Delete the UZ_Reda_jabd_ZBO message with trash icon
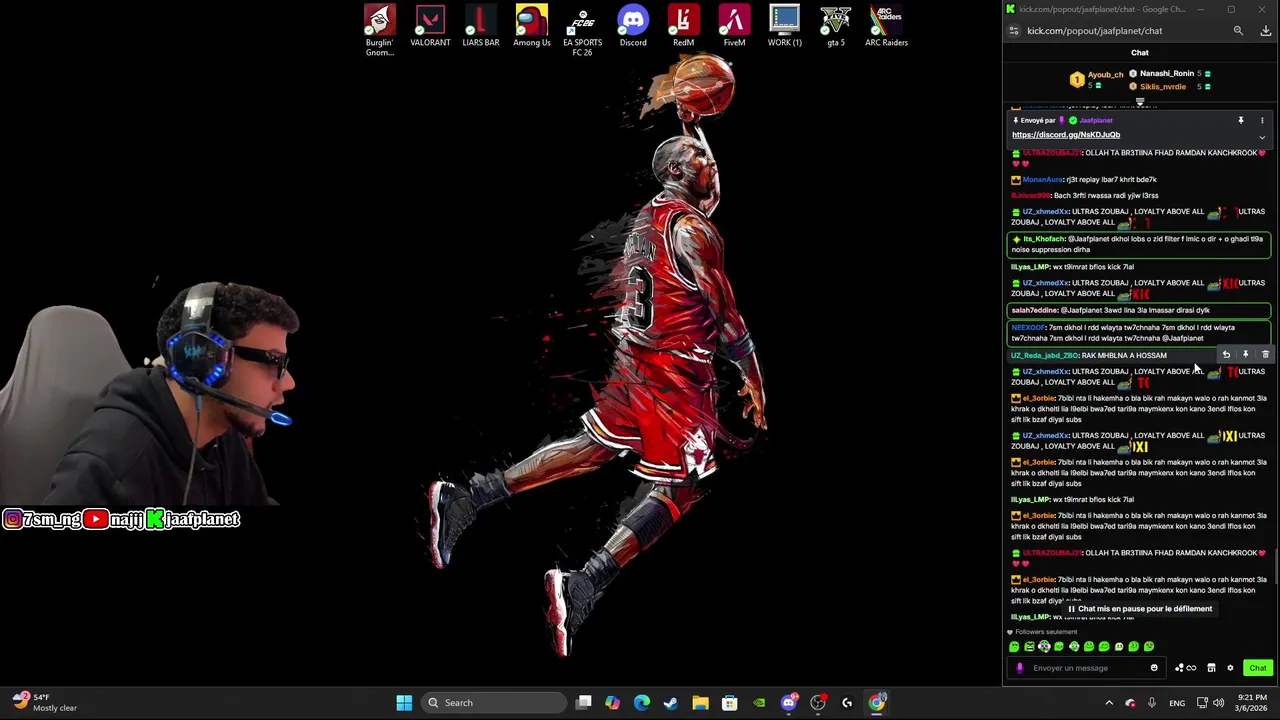 1265,355
